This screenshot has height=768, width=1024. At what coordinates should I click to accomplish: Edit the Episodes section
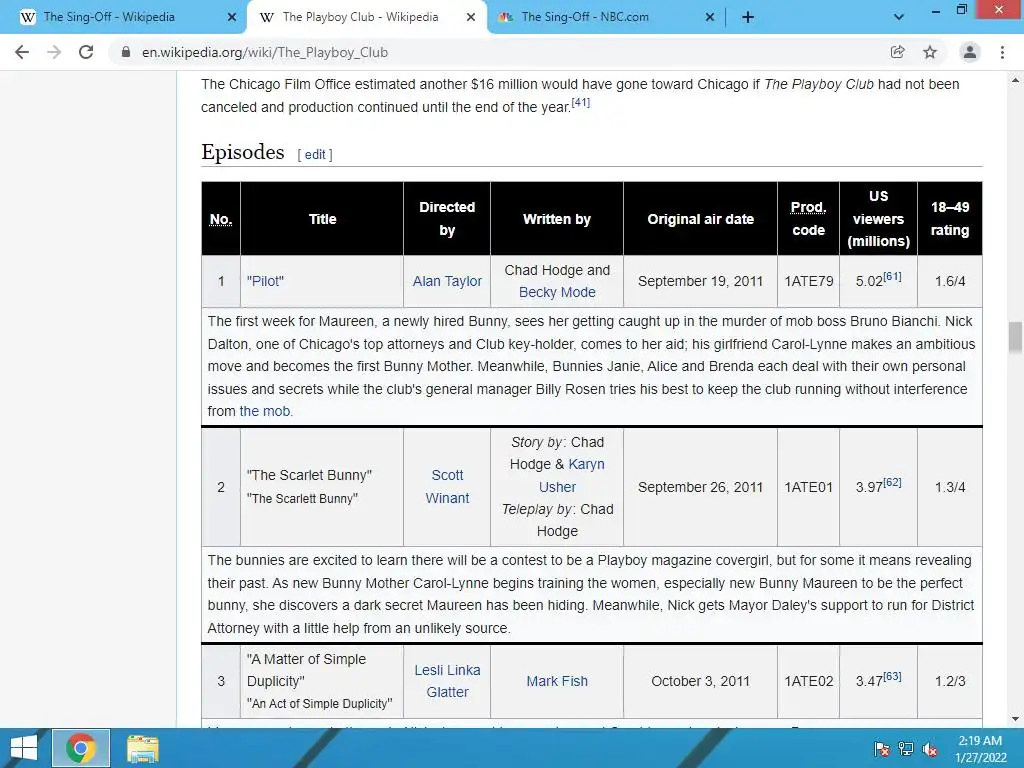point(315,155)
